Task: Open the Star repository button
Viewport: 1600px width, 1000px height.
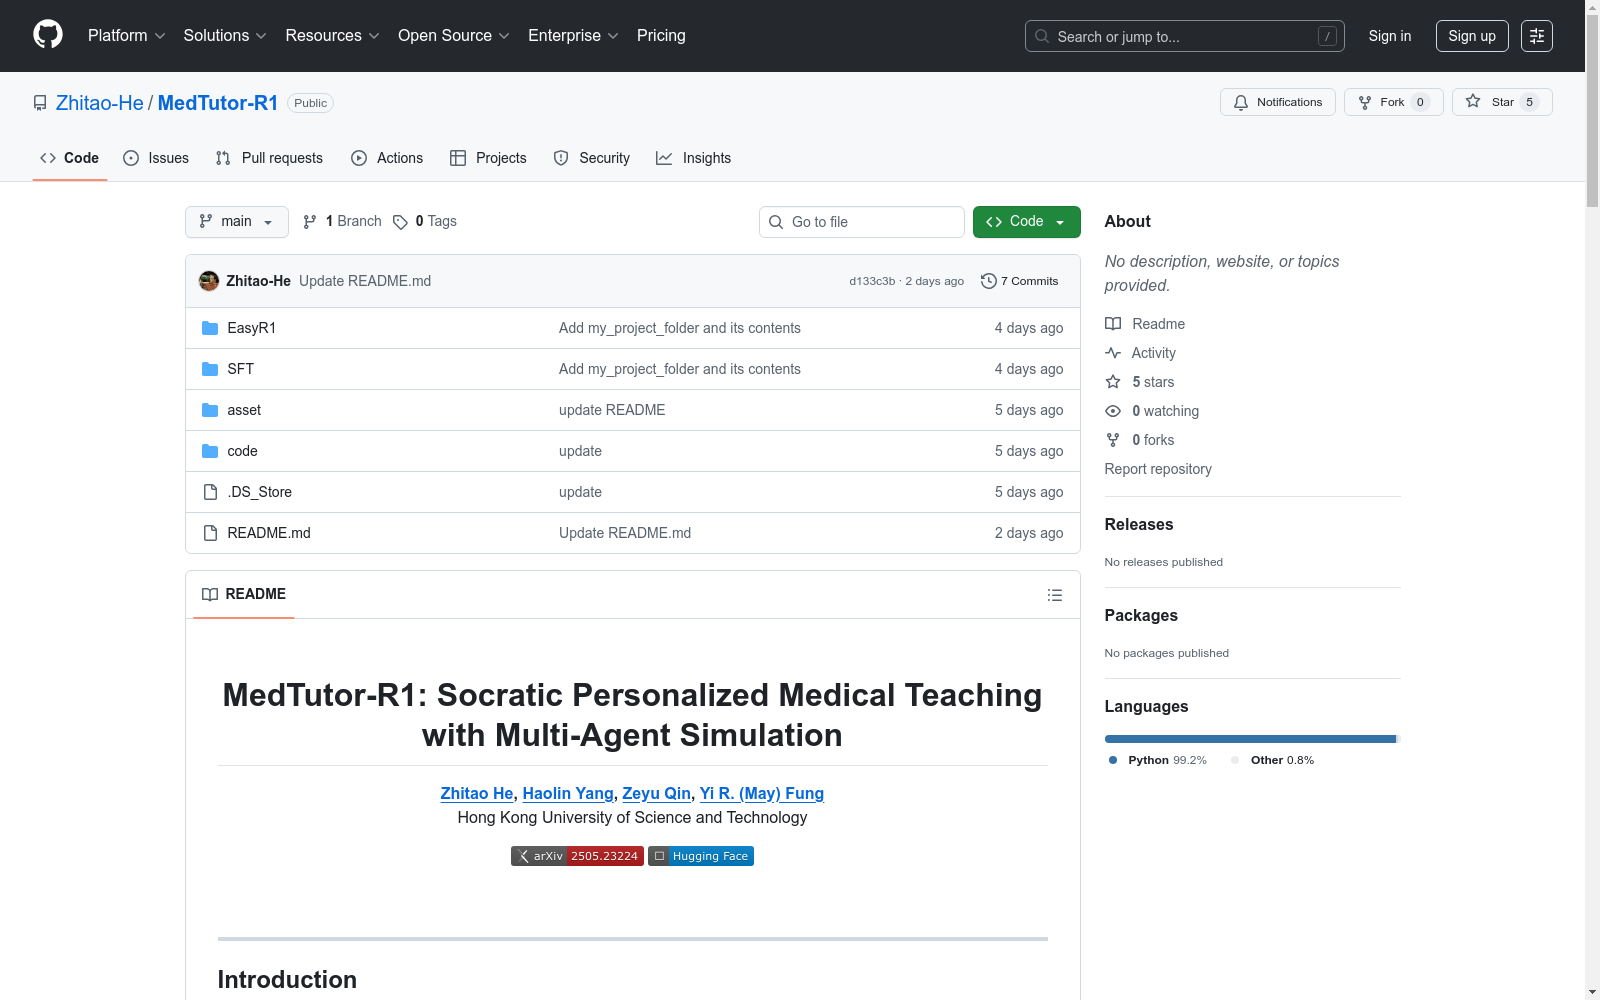Action: click(x=1502, y=102)
